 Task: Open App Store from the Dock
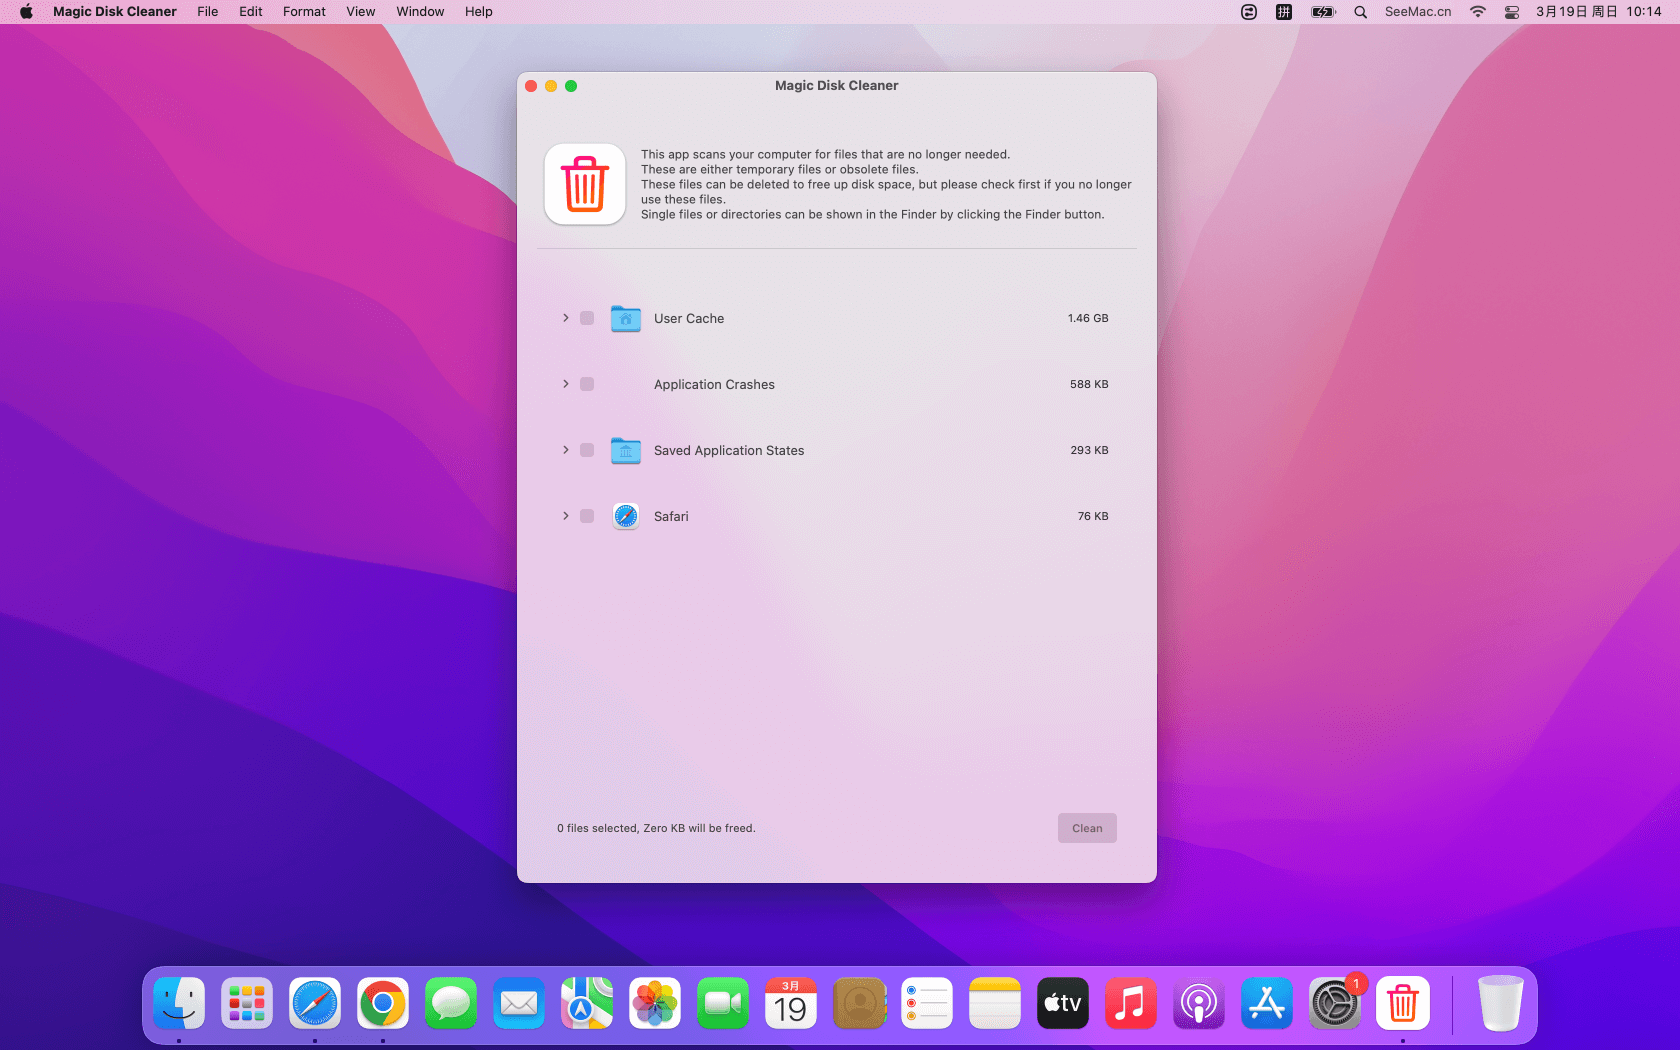click(1266, 1003)
